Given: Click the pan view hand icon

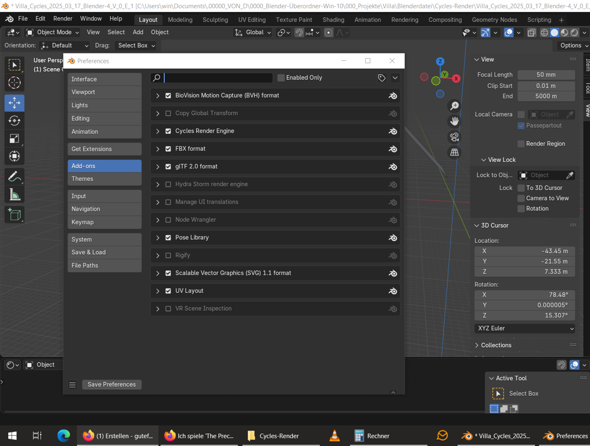Looking at the screenshot, I should coord(455,121).
